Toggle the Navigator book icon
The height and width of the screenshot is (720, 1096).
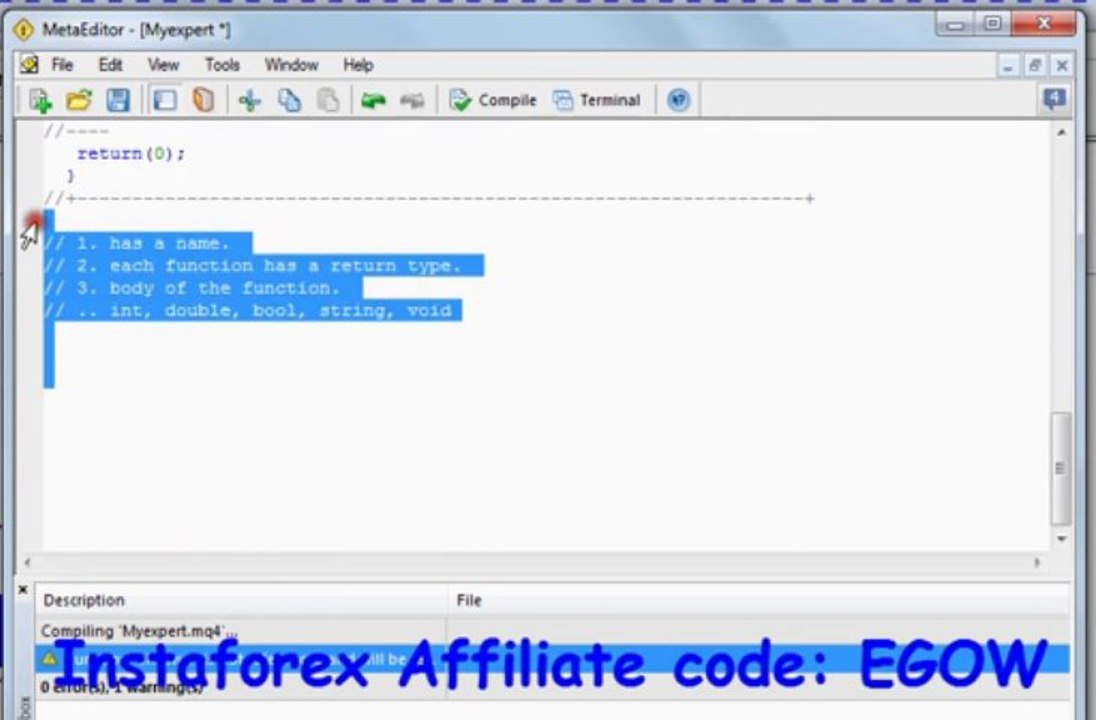[203, 101]
